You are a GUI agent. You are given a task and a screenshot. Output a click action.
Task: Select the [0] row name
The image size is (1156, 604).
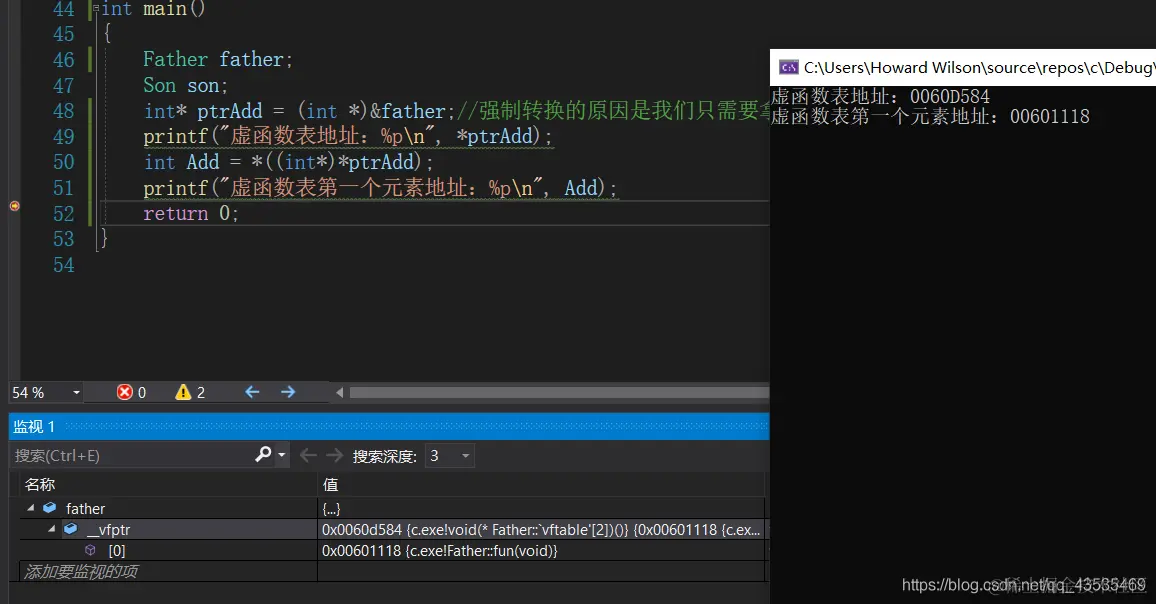click(116, 551)
